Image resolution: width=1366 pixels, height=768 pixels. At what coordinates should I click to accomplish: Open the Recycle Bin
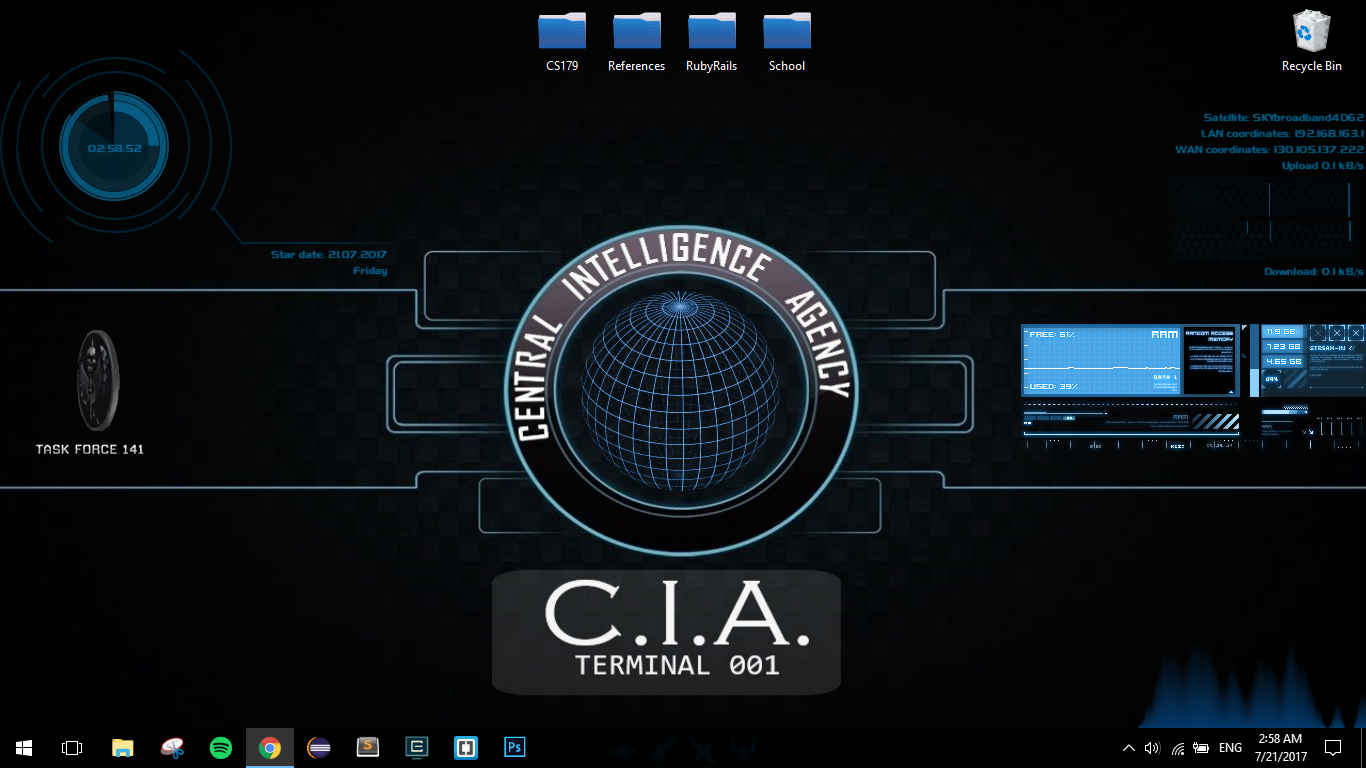pos(1312,42)
